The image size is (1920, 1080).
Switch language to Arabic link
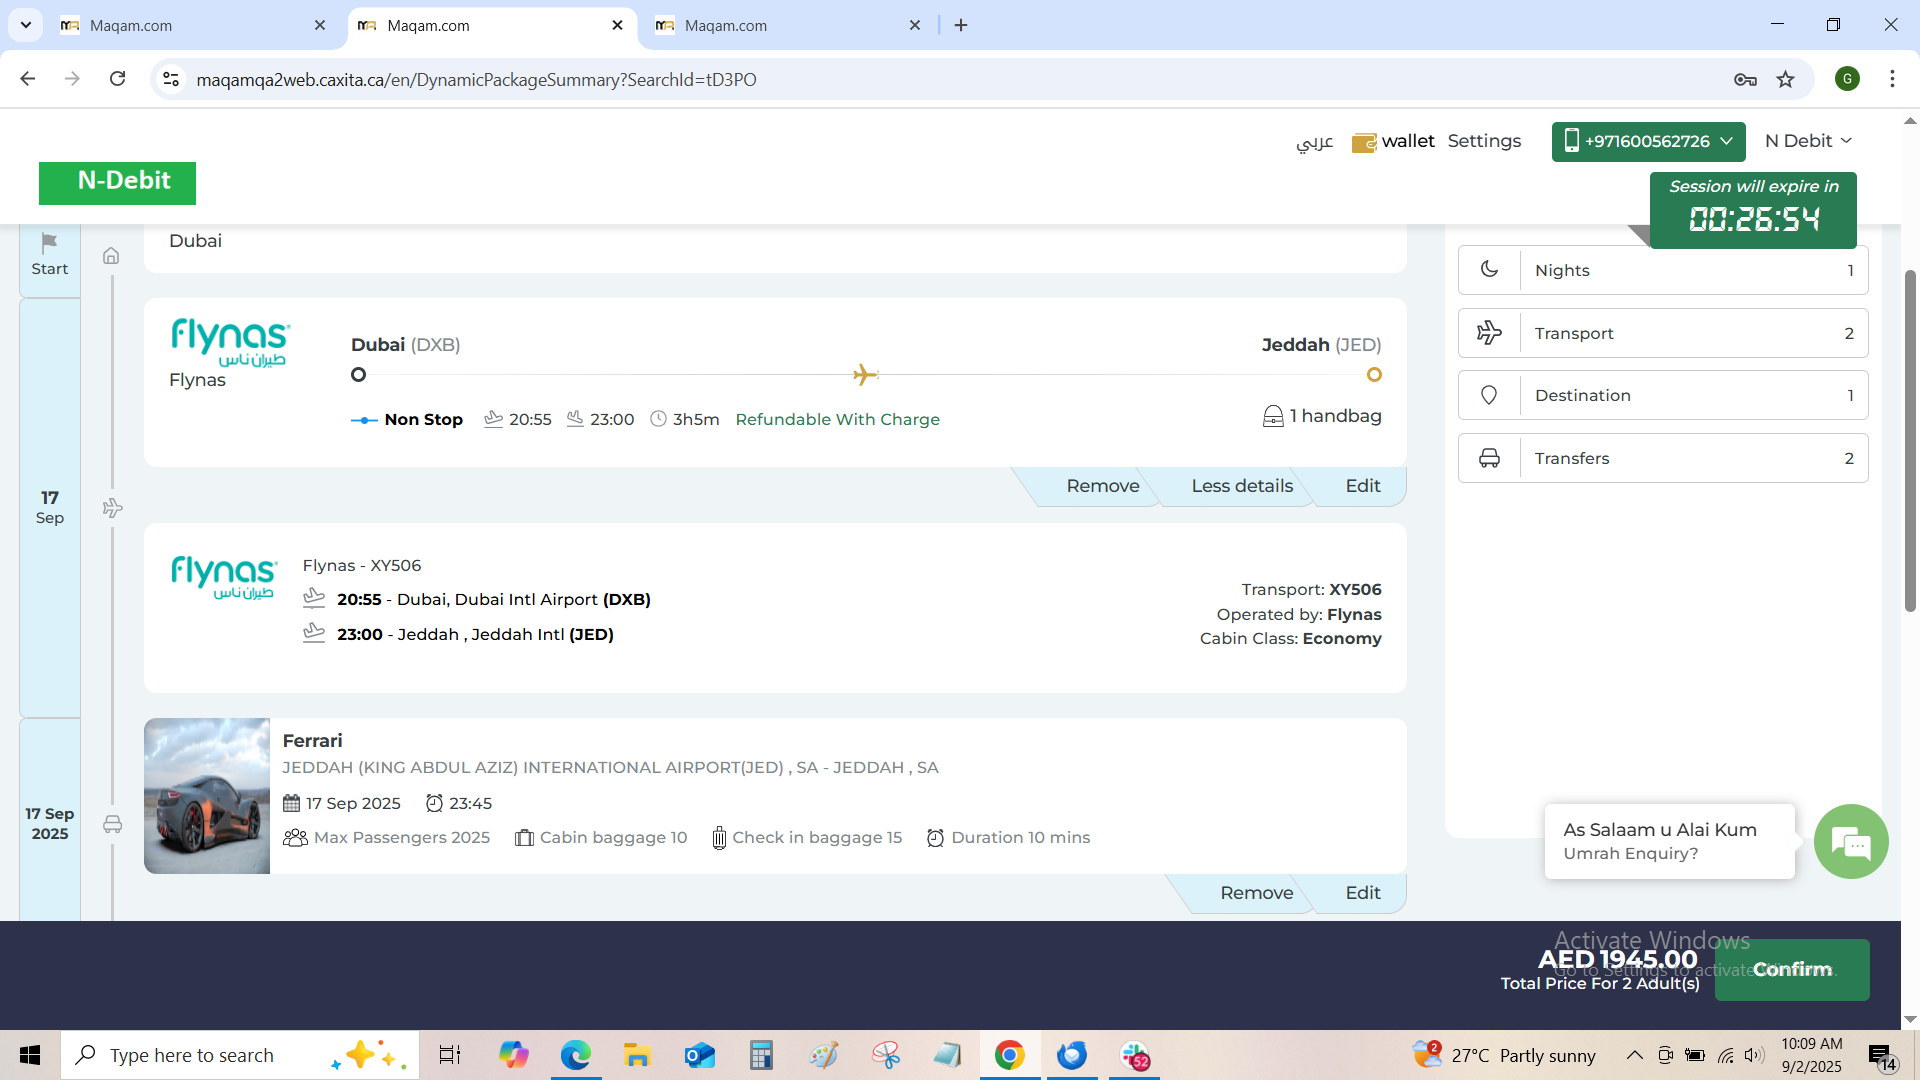(x=1314, y=142)
